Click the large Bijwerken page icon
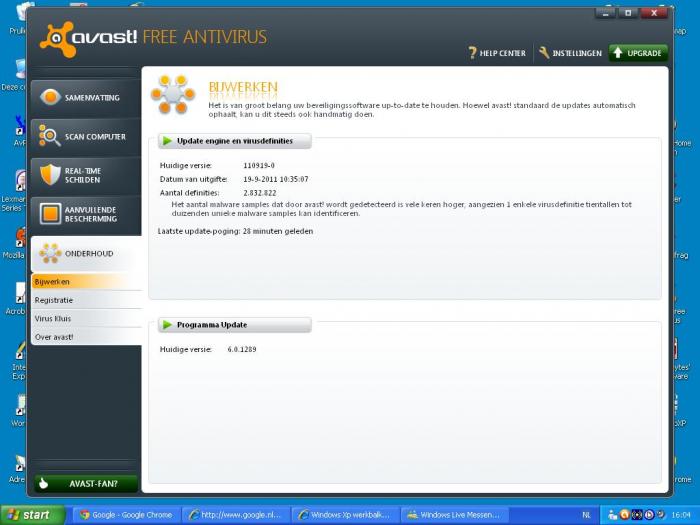 pos(173,95)
